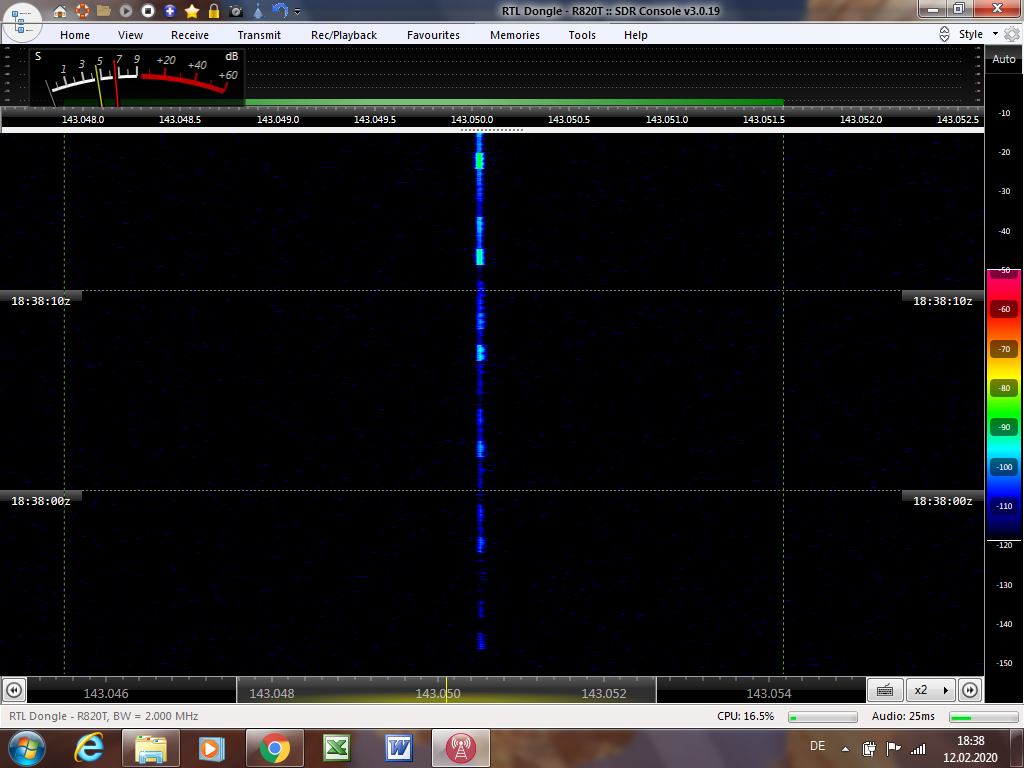Viewport: 1024px width, 768px height.
Task: Open Word from taskbar
Action: coord(398,748)
